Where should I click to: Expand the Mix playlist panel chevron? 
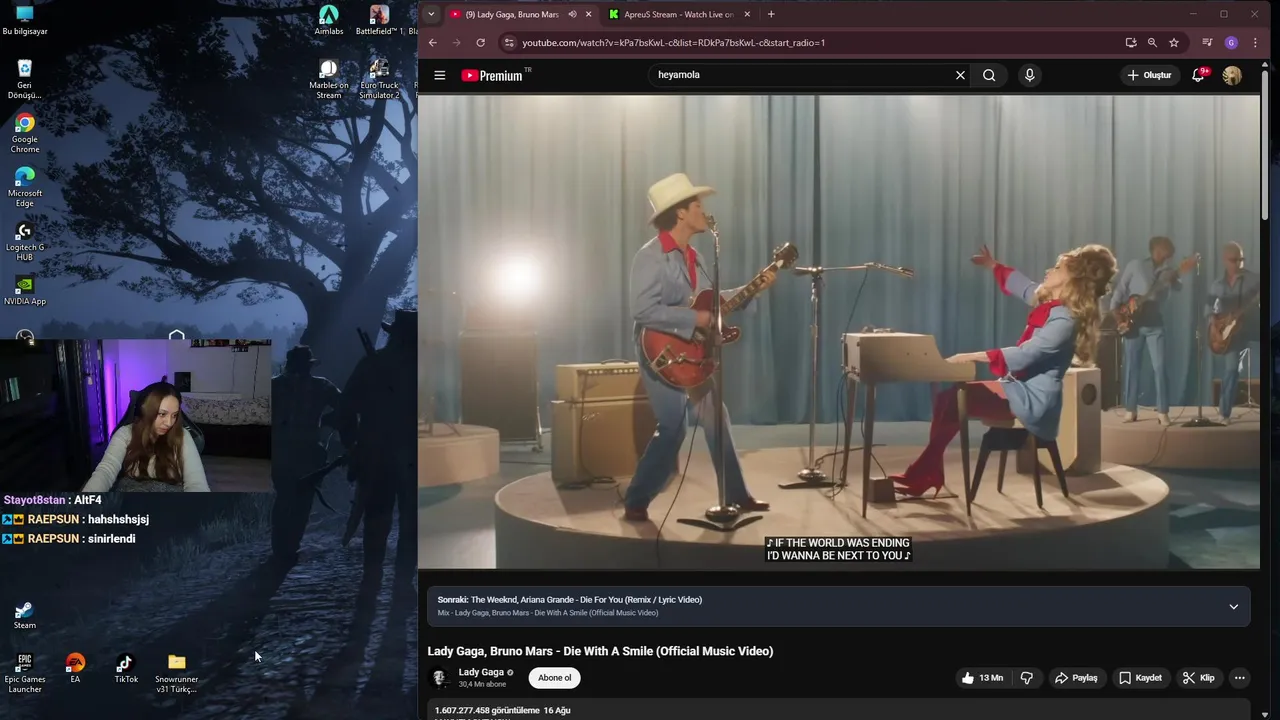click(1233, 607)
